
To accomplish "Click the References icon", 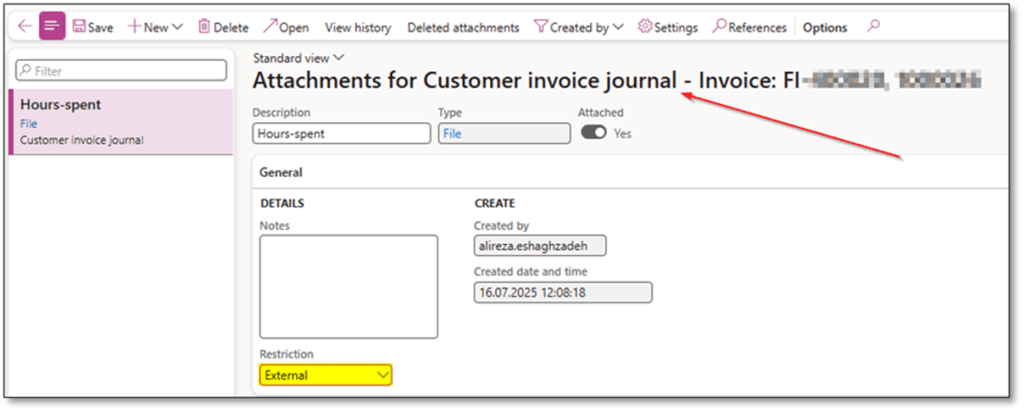I will (719, 27).
